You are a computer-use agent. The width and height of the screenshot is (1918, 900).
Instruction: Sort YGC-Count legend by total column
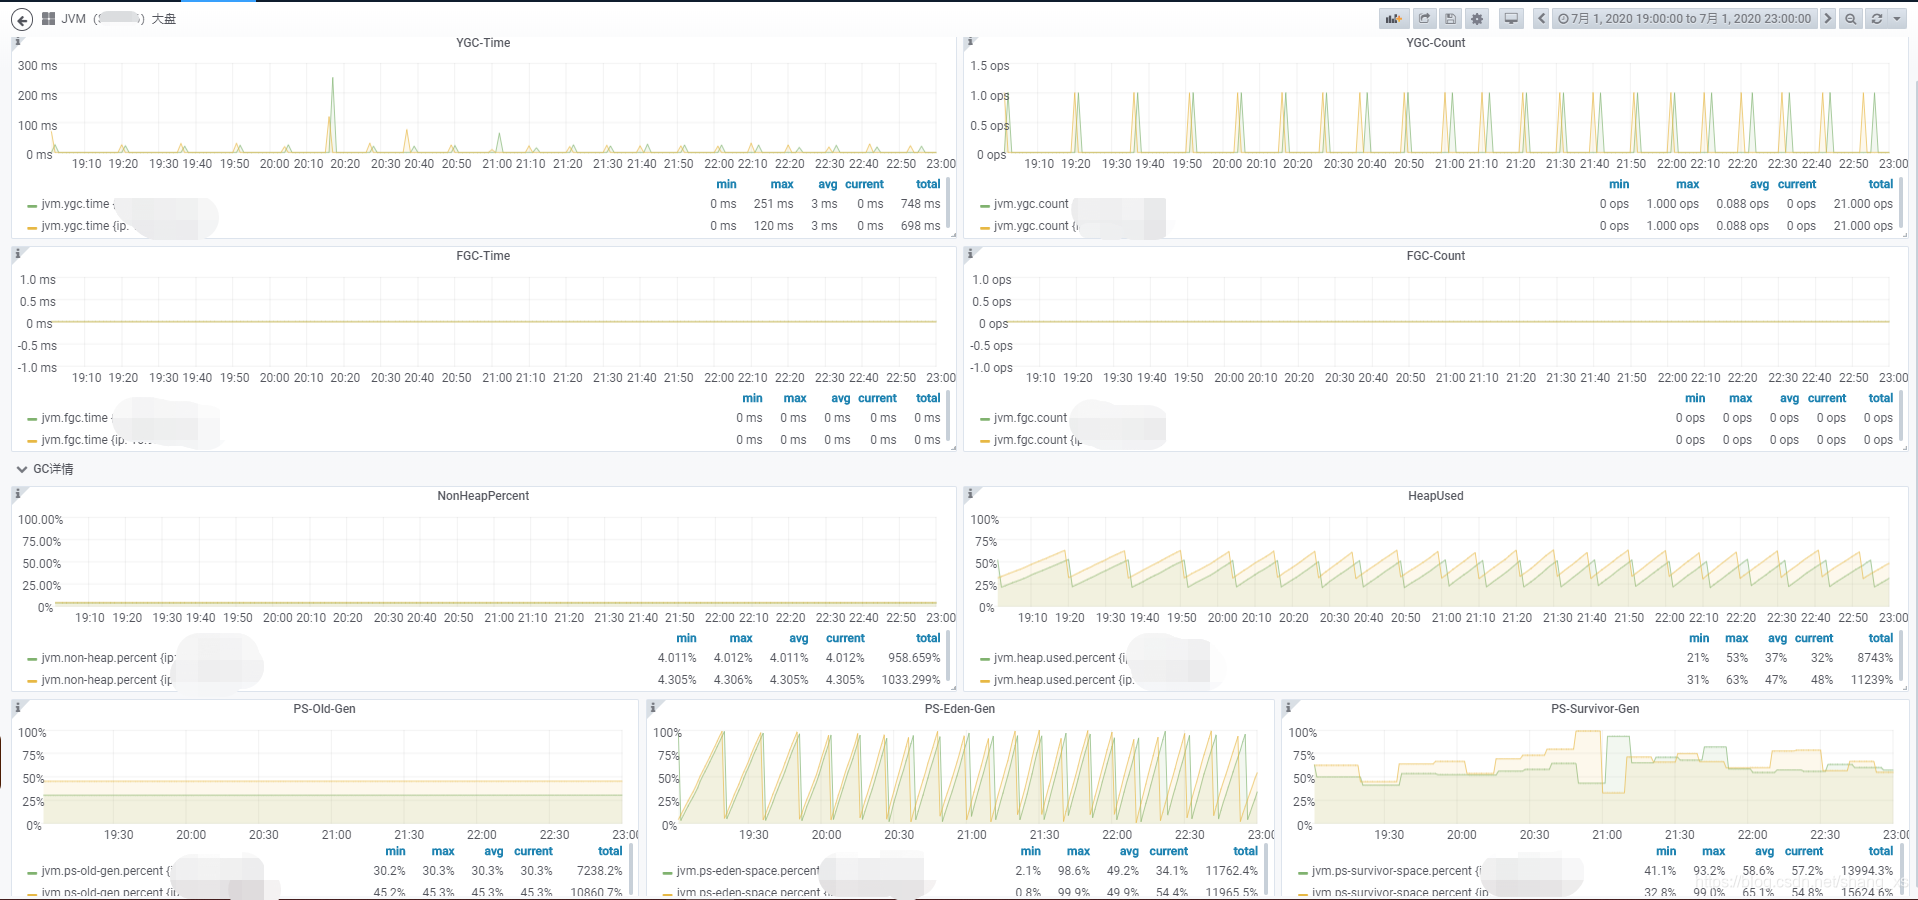point(1881,184)
